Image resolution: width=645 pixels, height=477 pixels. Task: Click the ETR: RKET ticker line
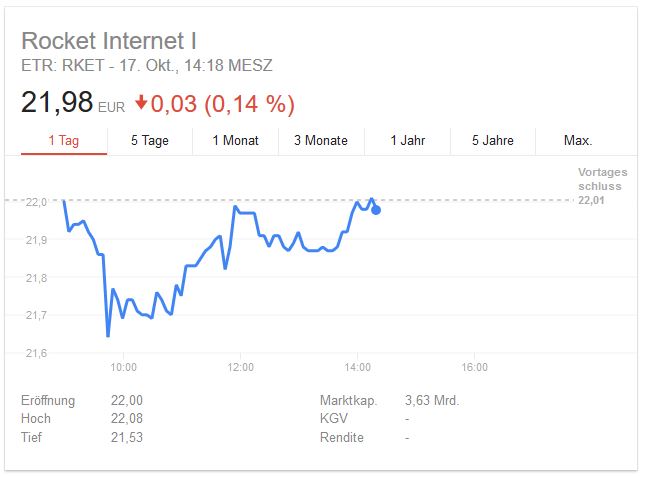pos(147,66)
